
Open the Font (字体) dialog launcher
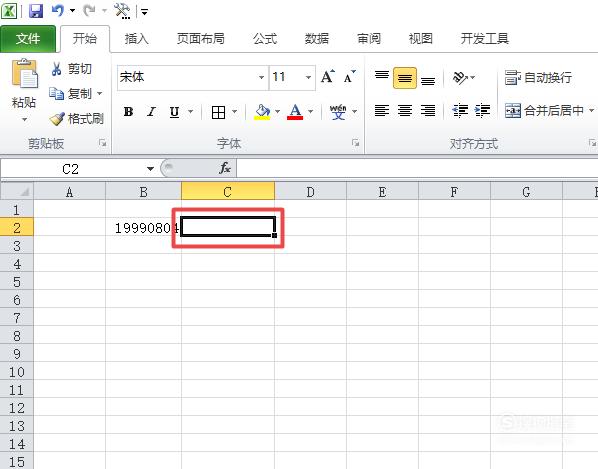point(355,143)
